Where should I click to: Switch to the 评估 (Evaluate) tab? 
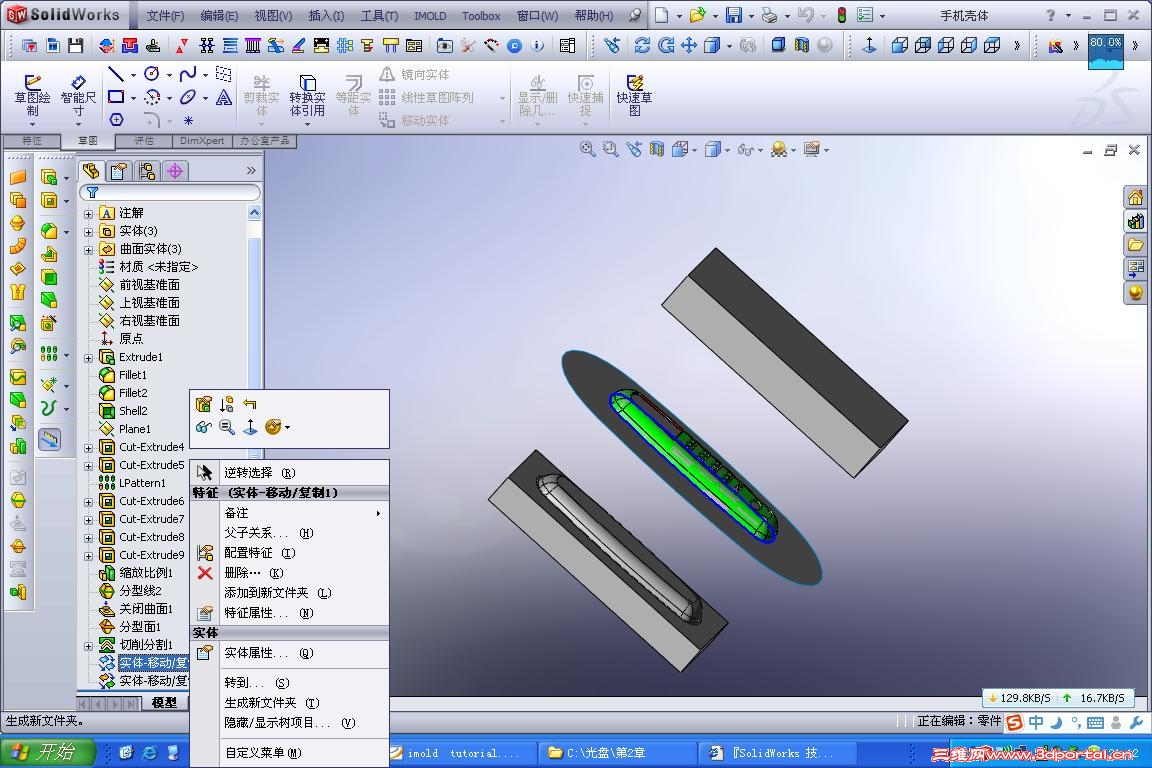click(x=144, y=140)
